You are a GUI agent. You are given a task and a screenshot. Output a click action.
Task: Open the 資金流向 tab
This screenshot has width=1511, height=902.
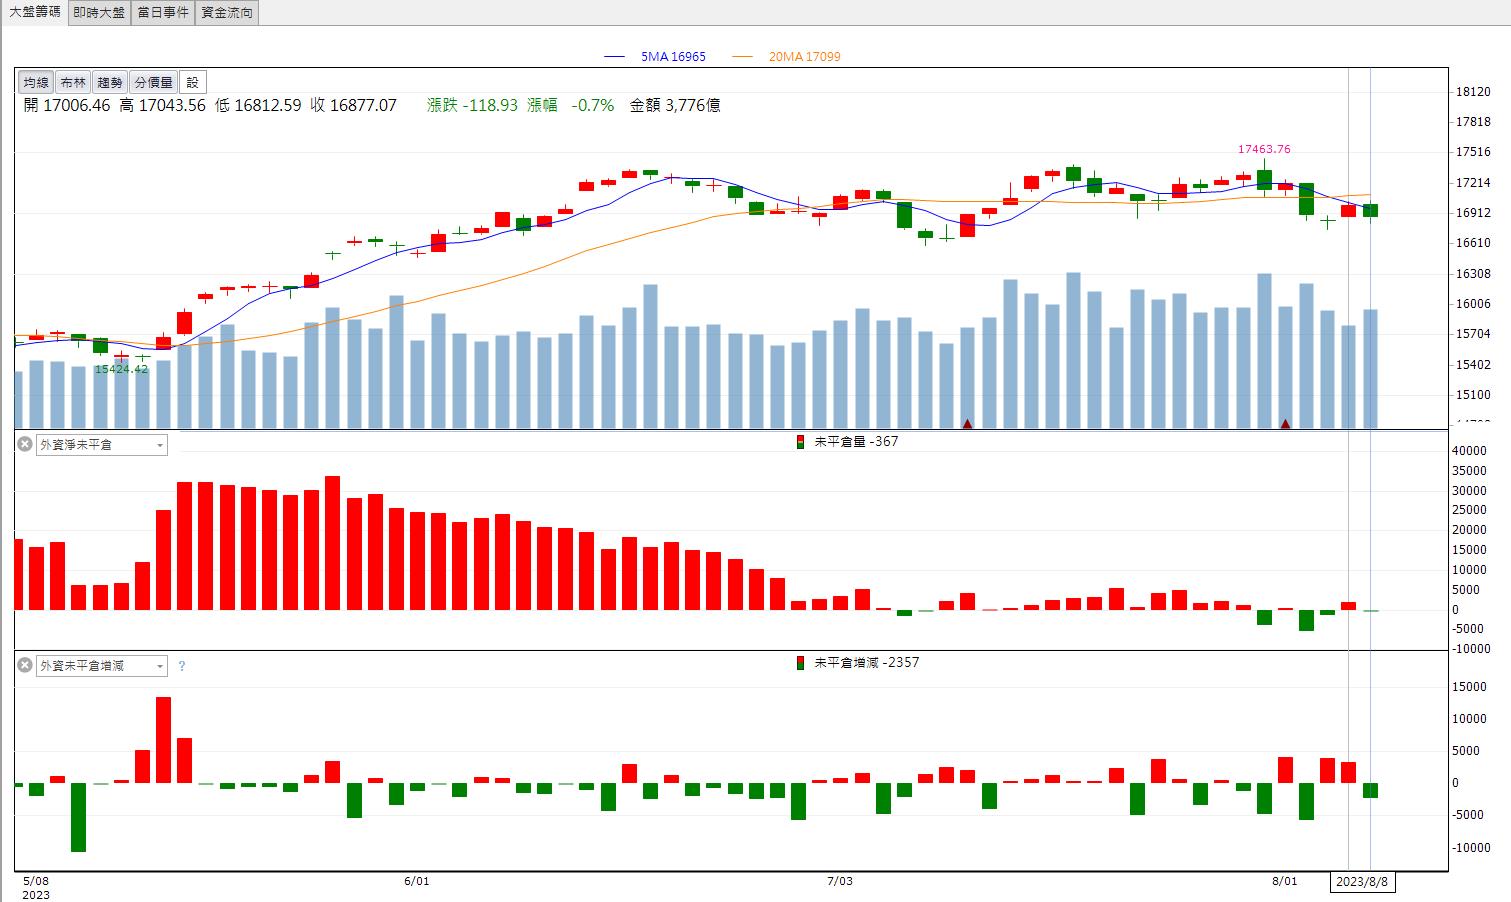point(227,12)
